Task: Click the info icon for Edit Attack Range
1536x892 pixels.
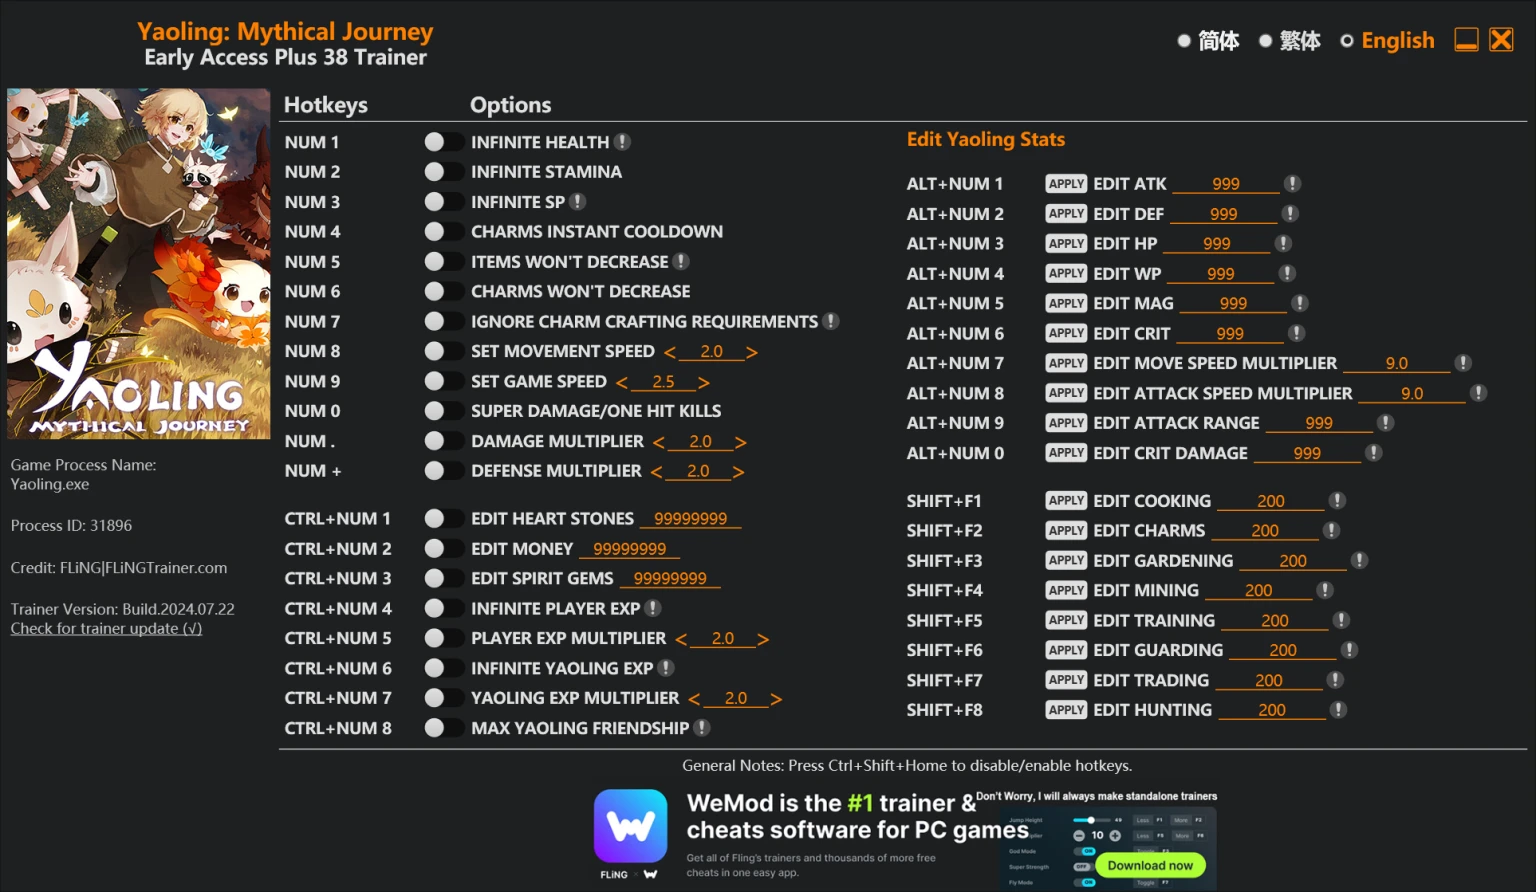Action: [1385, 423]
